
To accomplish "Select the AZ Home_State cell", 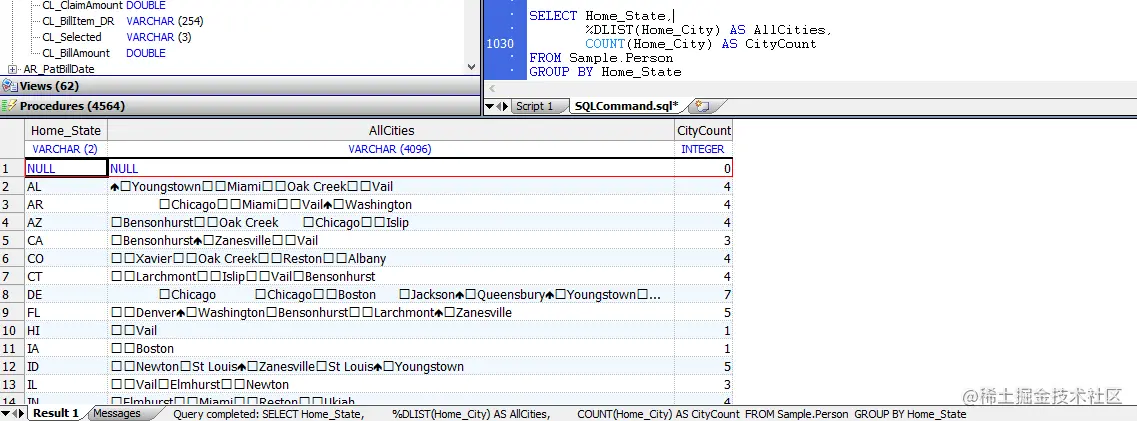I will (66, 222).
